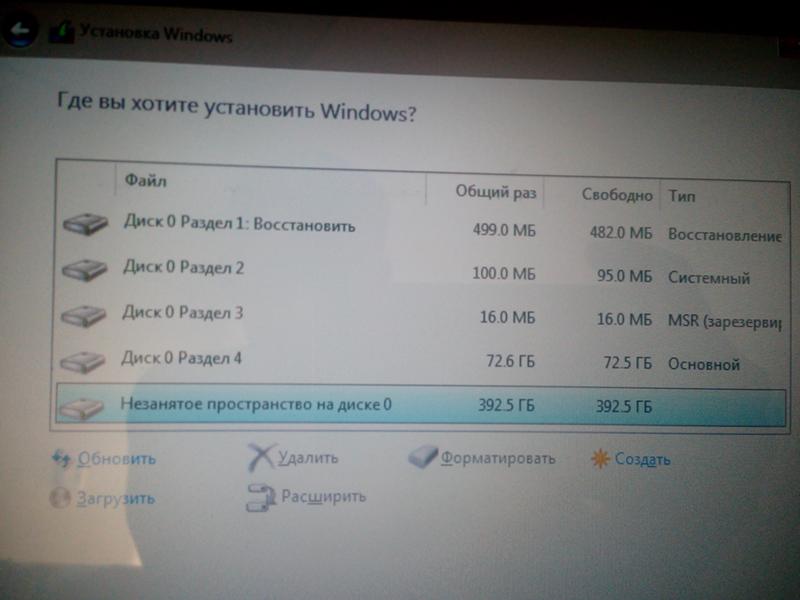Click the 499.0 МБ total size cell
800x600 pixels.
point(504,230)
